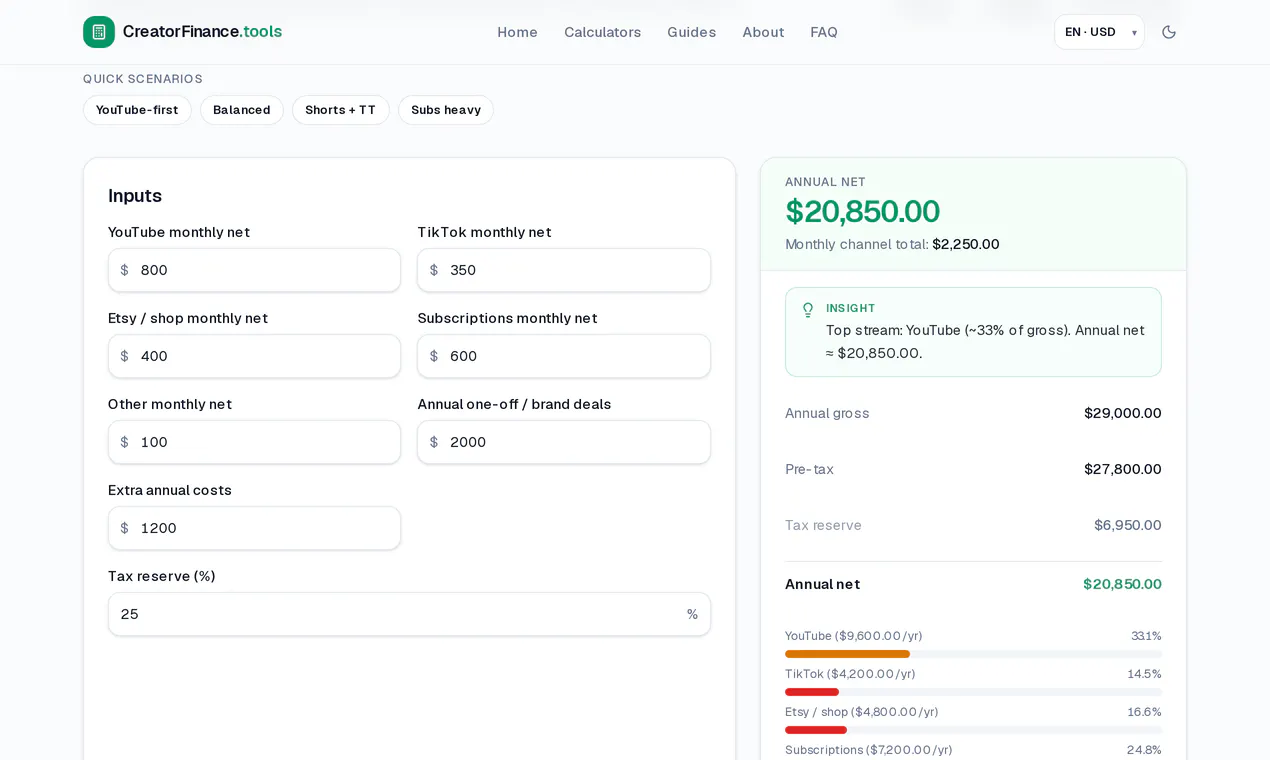Click the green Annual net $20,850.00 row value

point(1122,584)
